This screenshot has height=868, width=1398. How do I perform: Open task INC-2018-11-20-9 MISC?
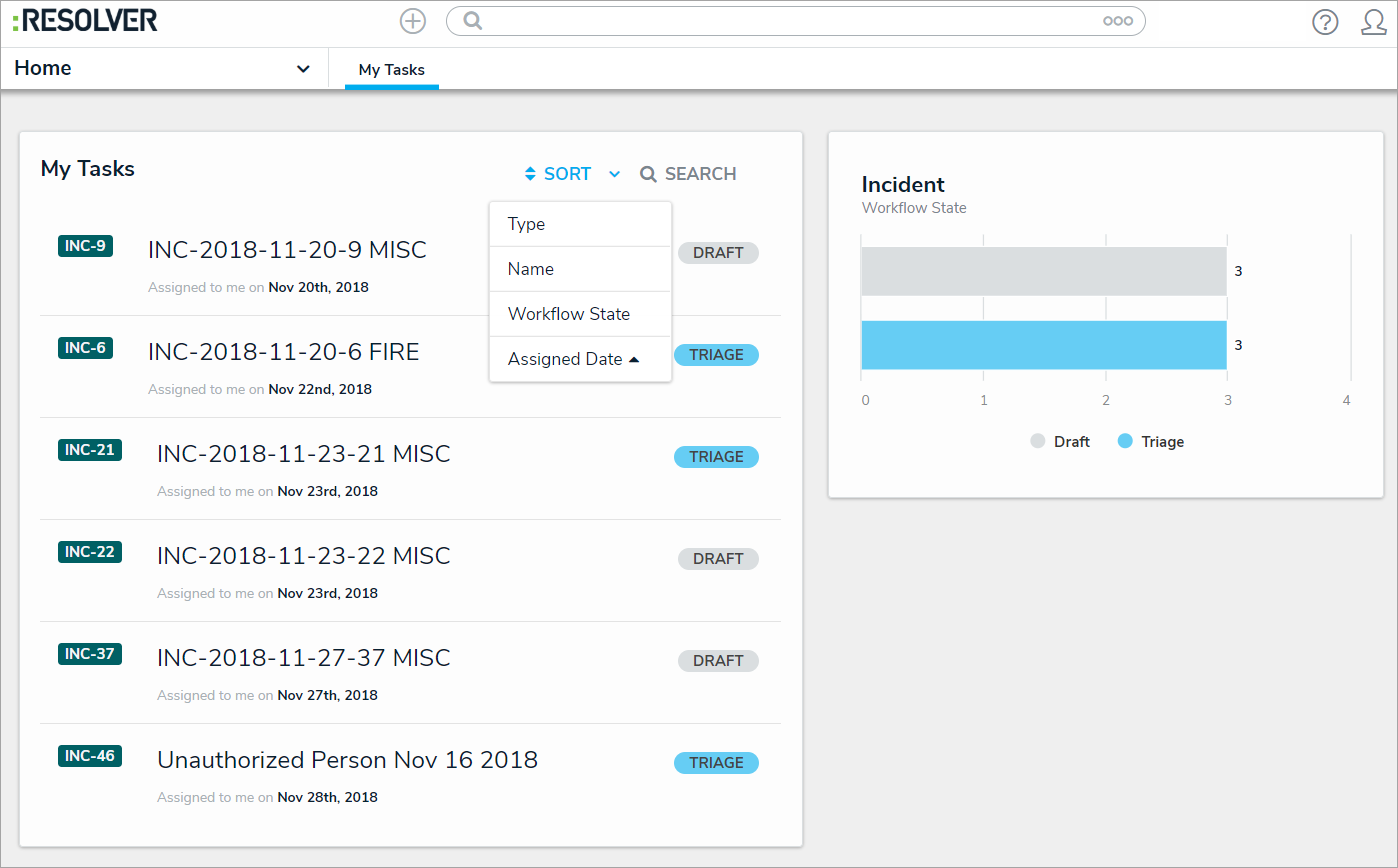287,250
